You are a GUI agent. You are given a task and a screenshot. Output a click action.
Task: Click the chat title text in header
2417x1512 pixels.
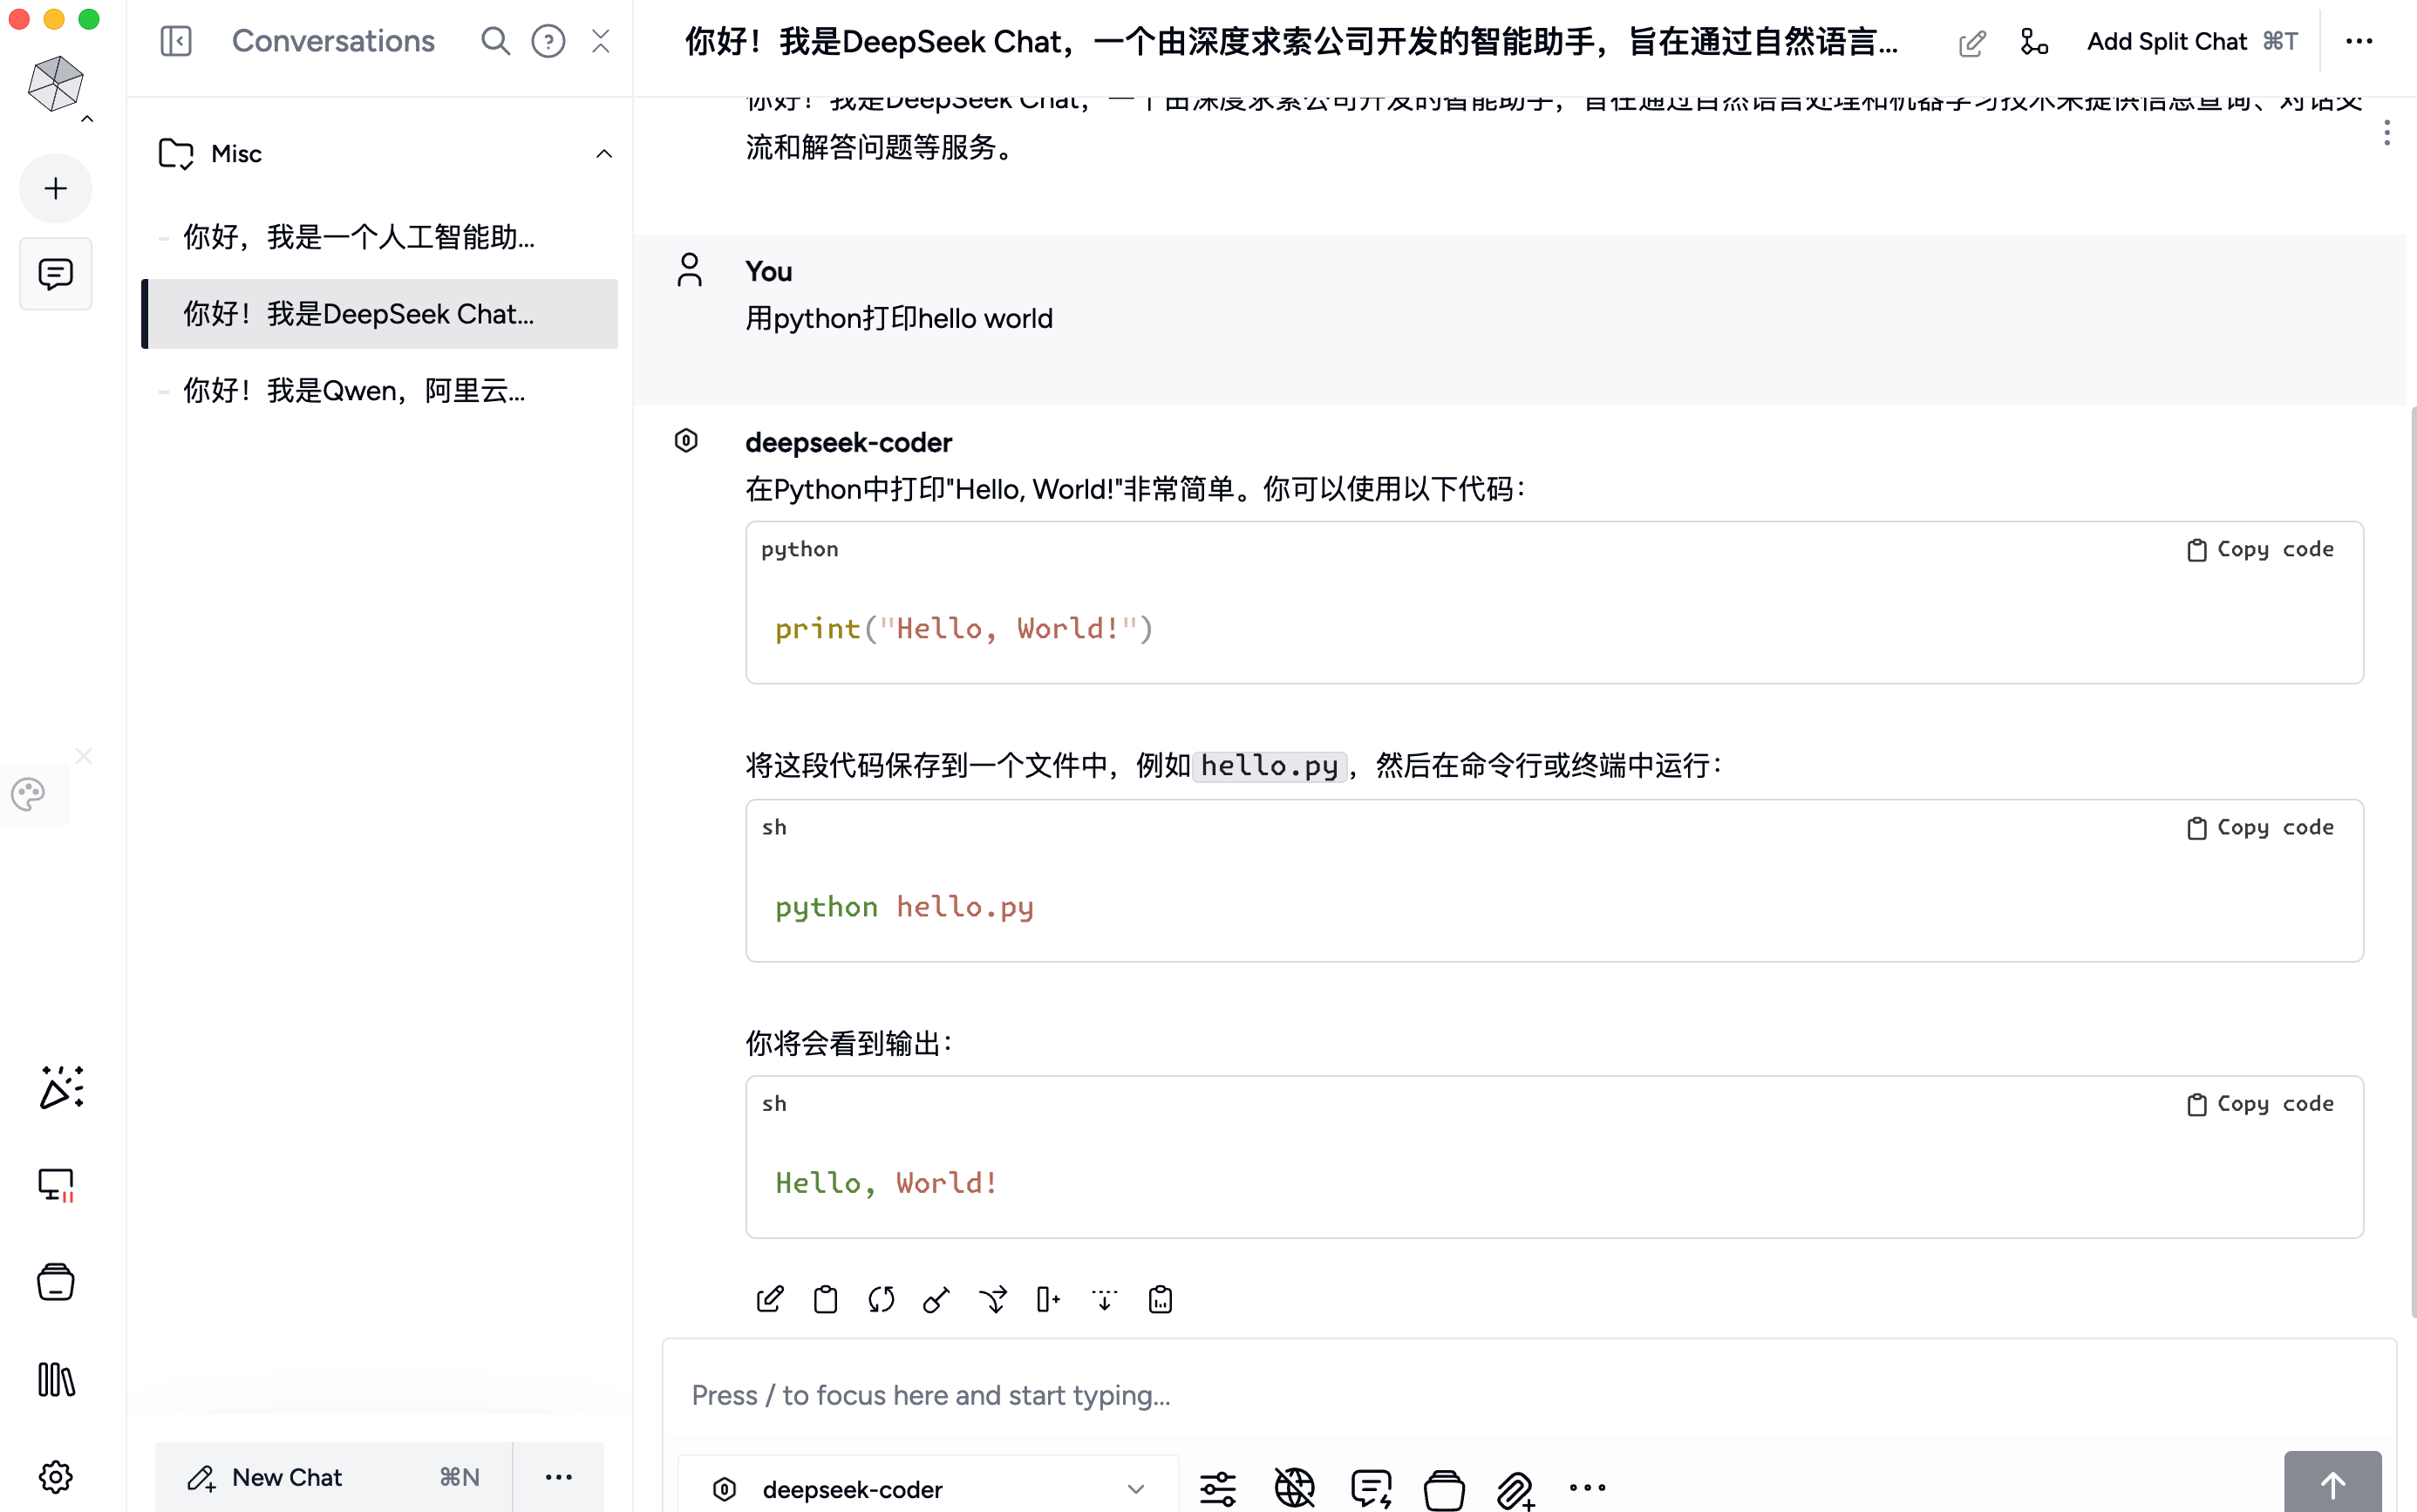1291,42
